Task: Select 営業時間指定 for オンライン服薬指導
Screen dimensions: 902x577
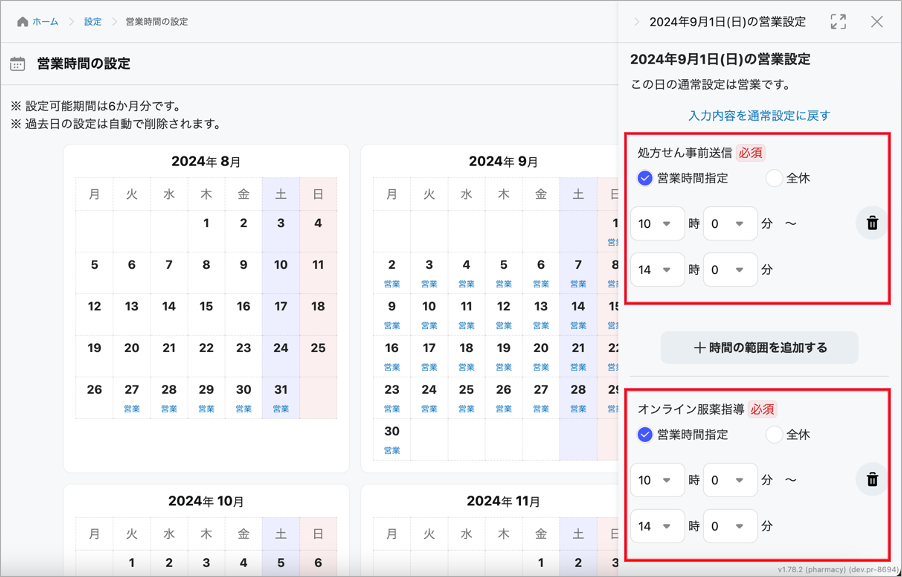Action: coord(645,435)
